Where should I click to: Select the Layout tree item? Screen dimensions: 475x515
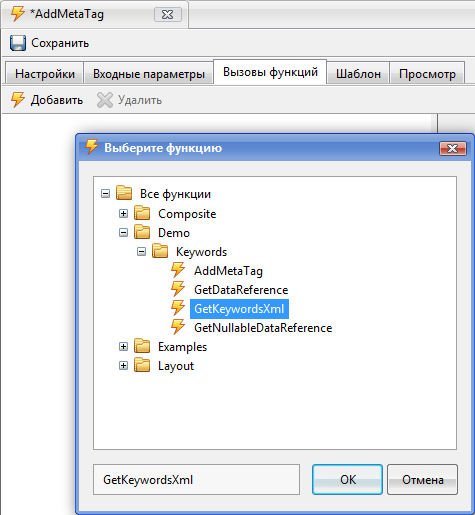(176, 366)
